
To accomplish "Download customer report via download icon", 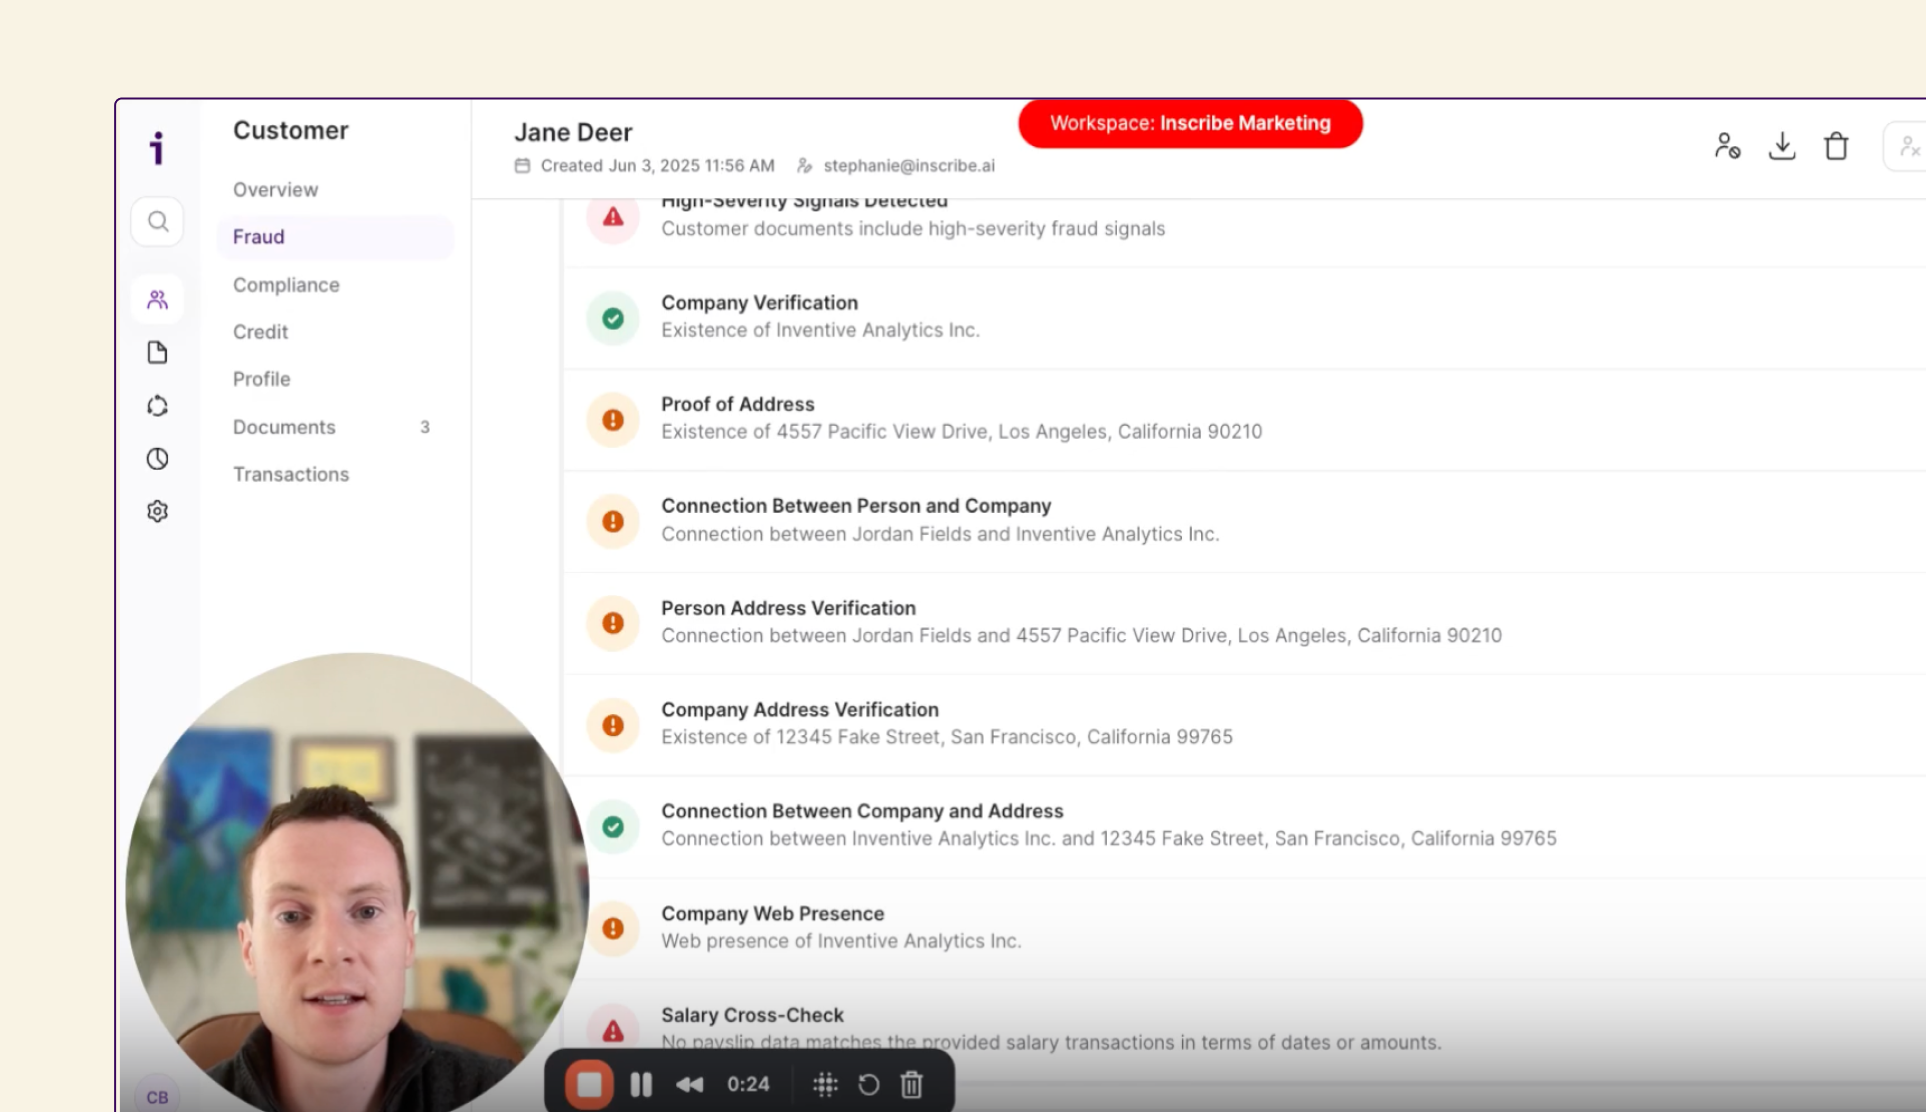I will (x=1781, y=146).
